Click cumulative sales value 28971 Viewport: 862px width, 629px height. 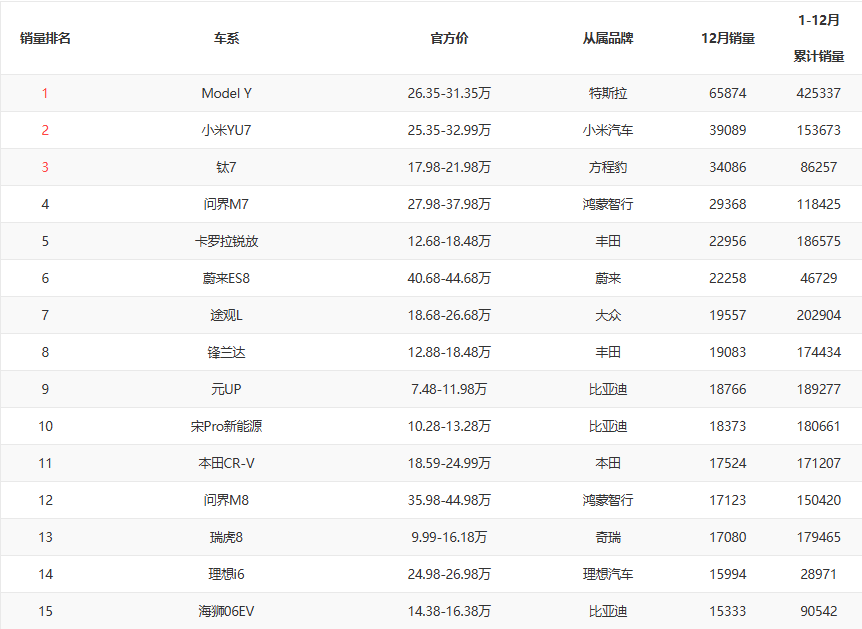tap(819, 574)
